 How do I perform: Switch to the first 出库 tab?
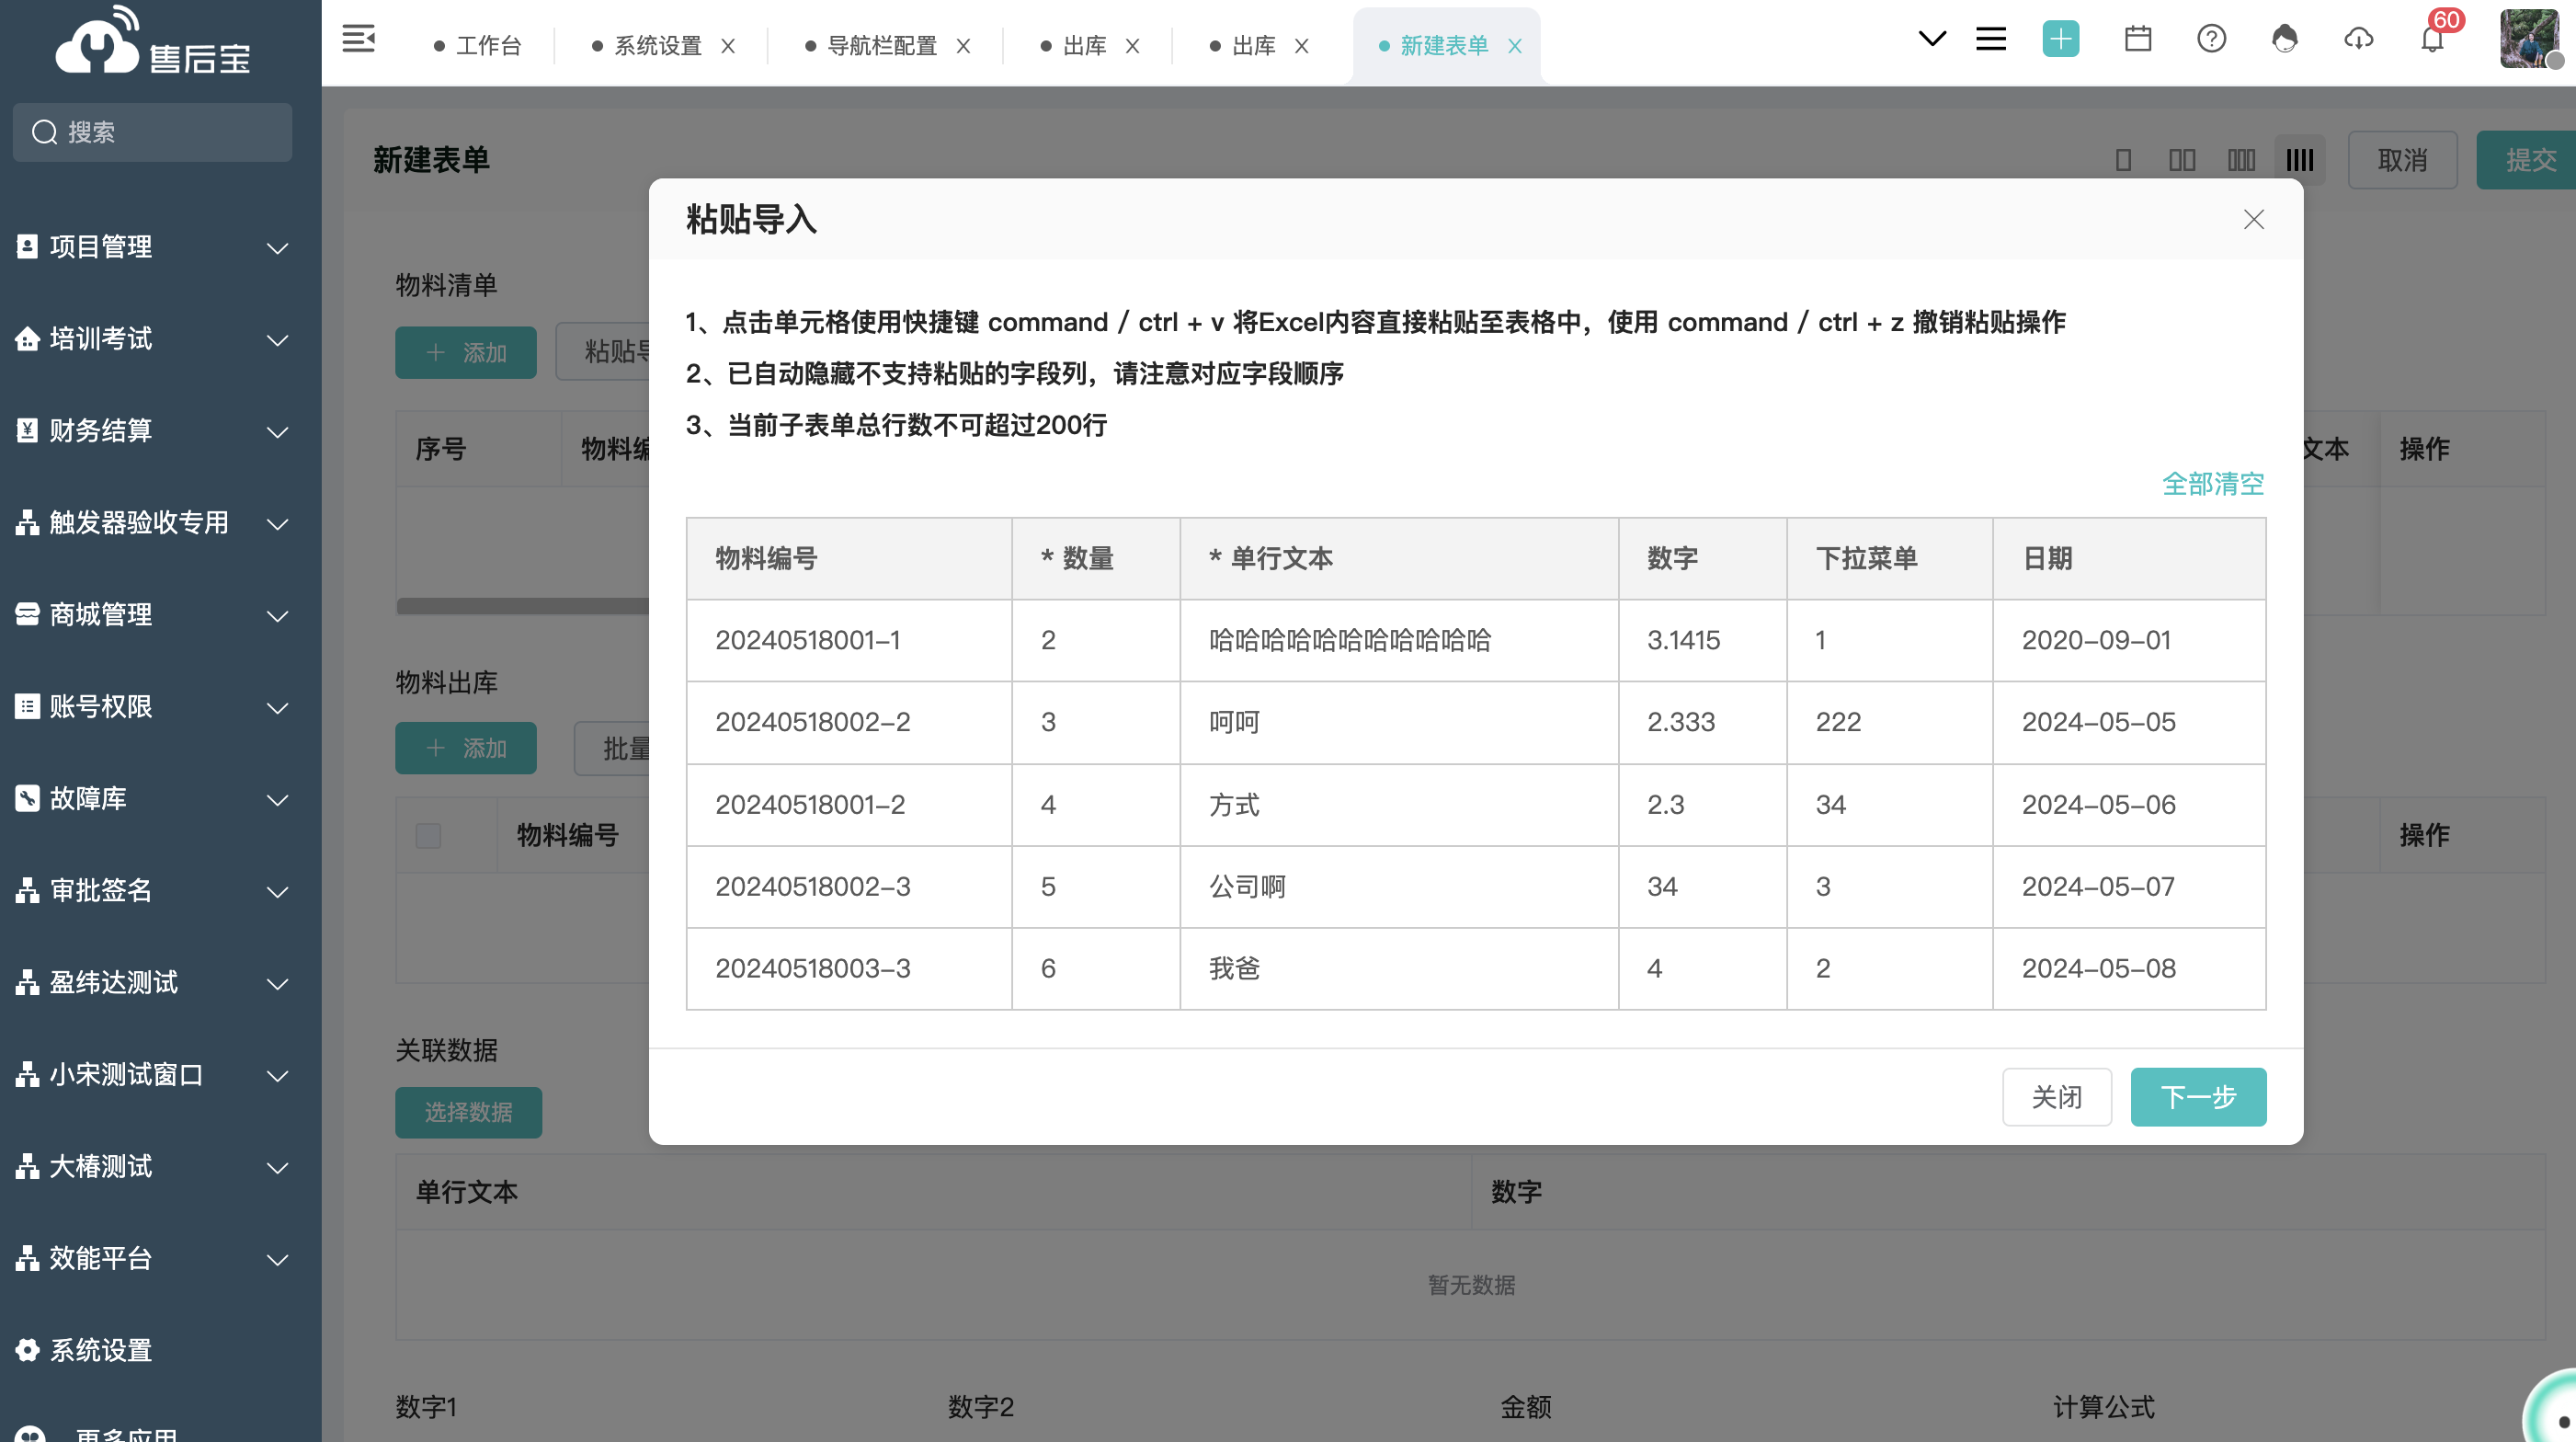(1074, 46)
